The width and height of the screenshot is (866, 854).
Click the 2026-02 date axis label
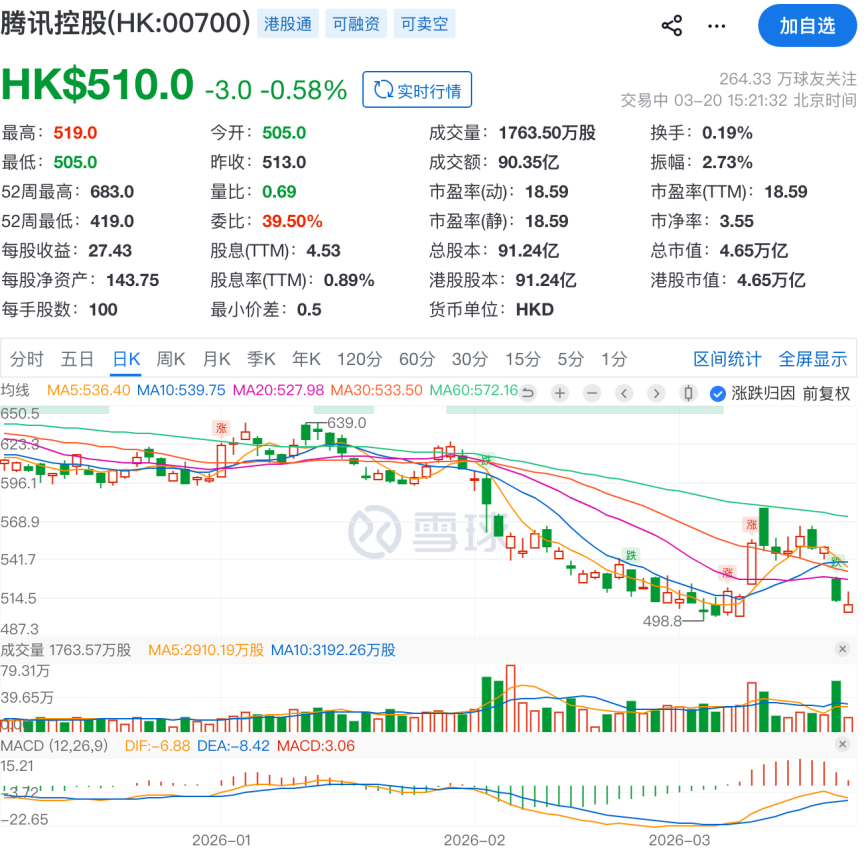[x=474, y=840]
